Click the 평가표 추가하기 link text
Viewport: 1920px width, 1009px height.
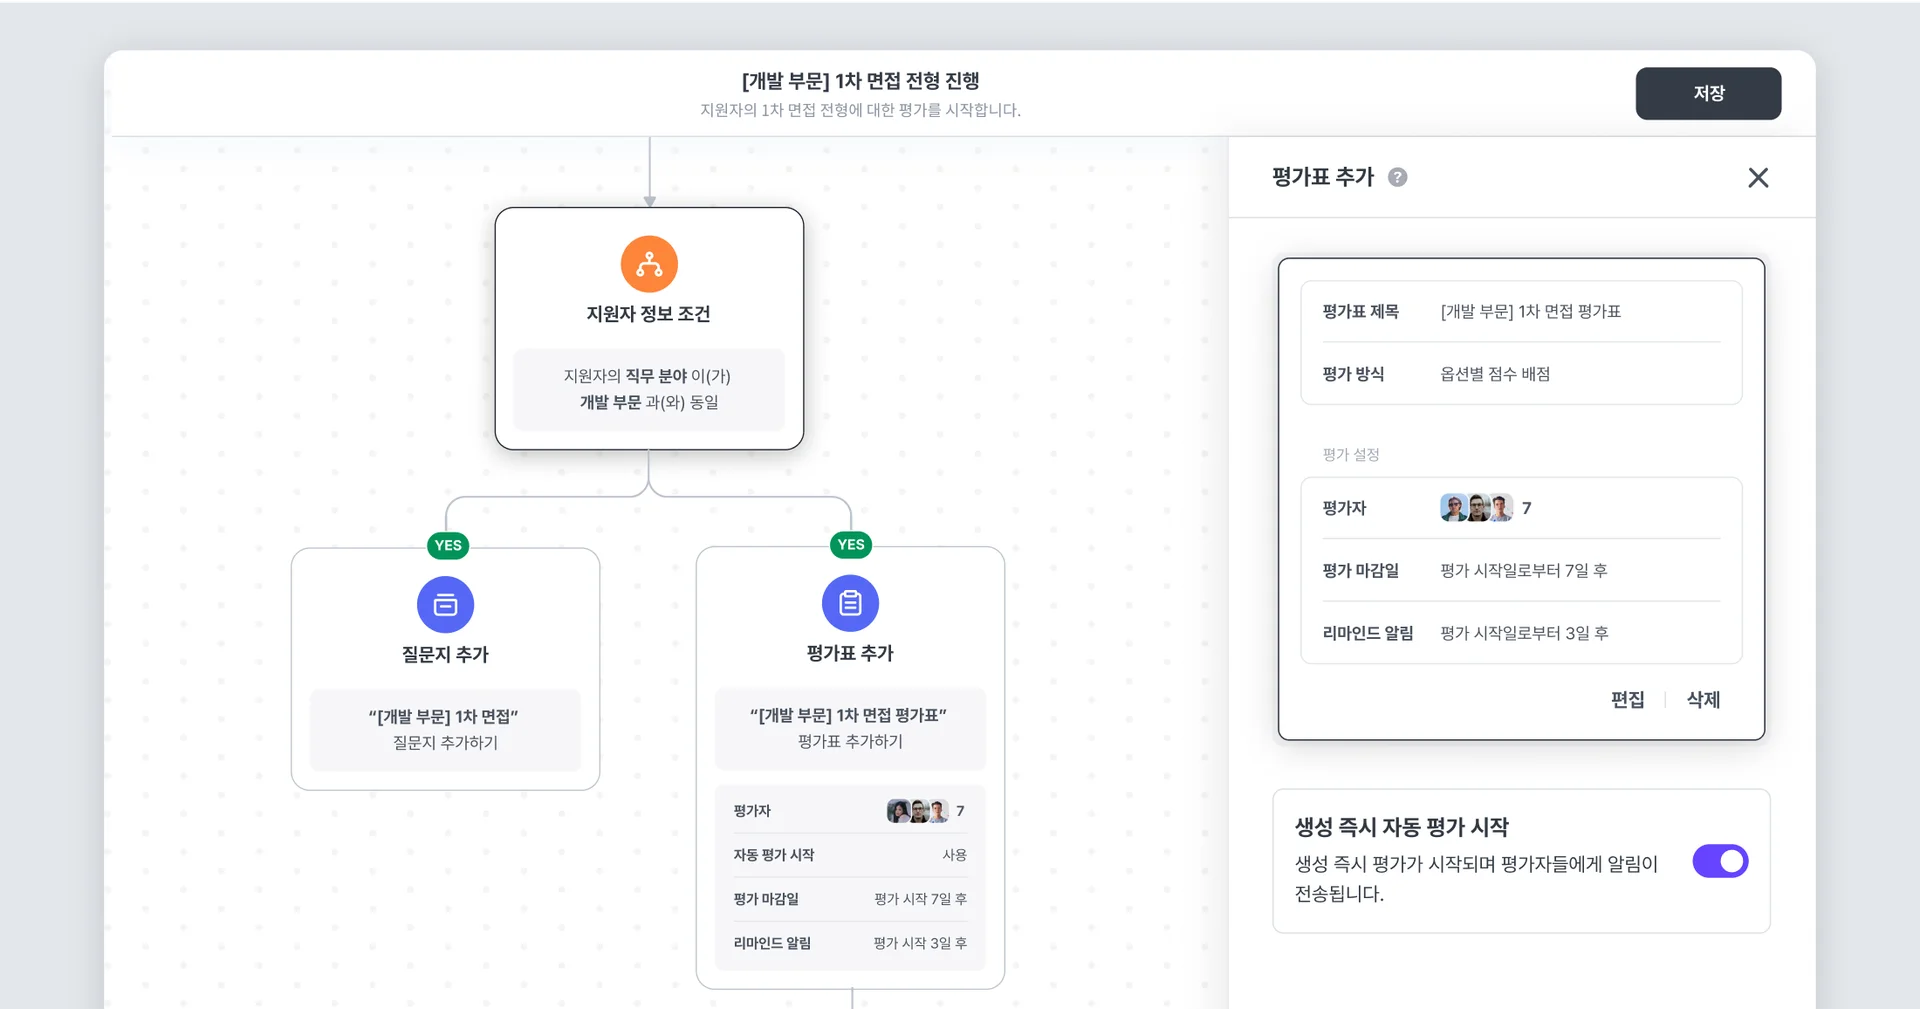[x=849, y=741]
